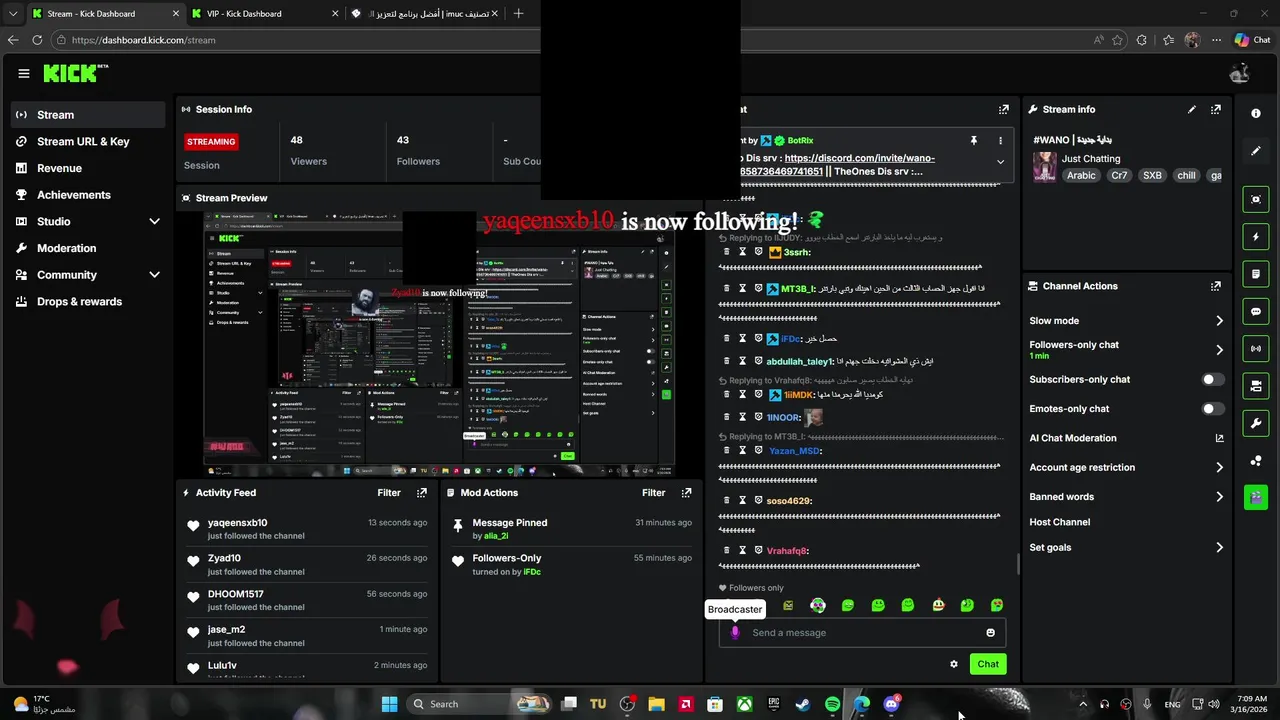
Task: Click in the Send a message field
Action: [862, 632]
